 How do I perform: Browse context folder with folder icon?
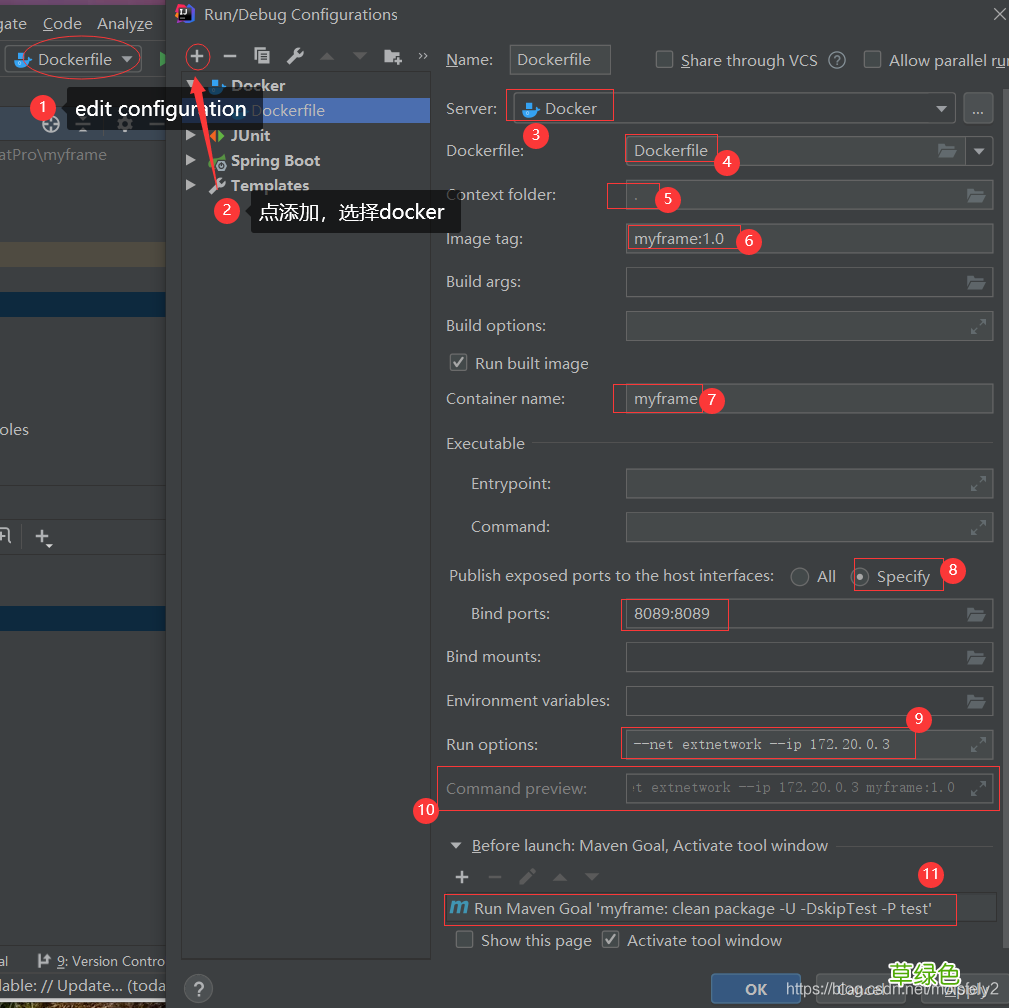click(976, 196)
